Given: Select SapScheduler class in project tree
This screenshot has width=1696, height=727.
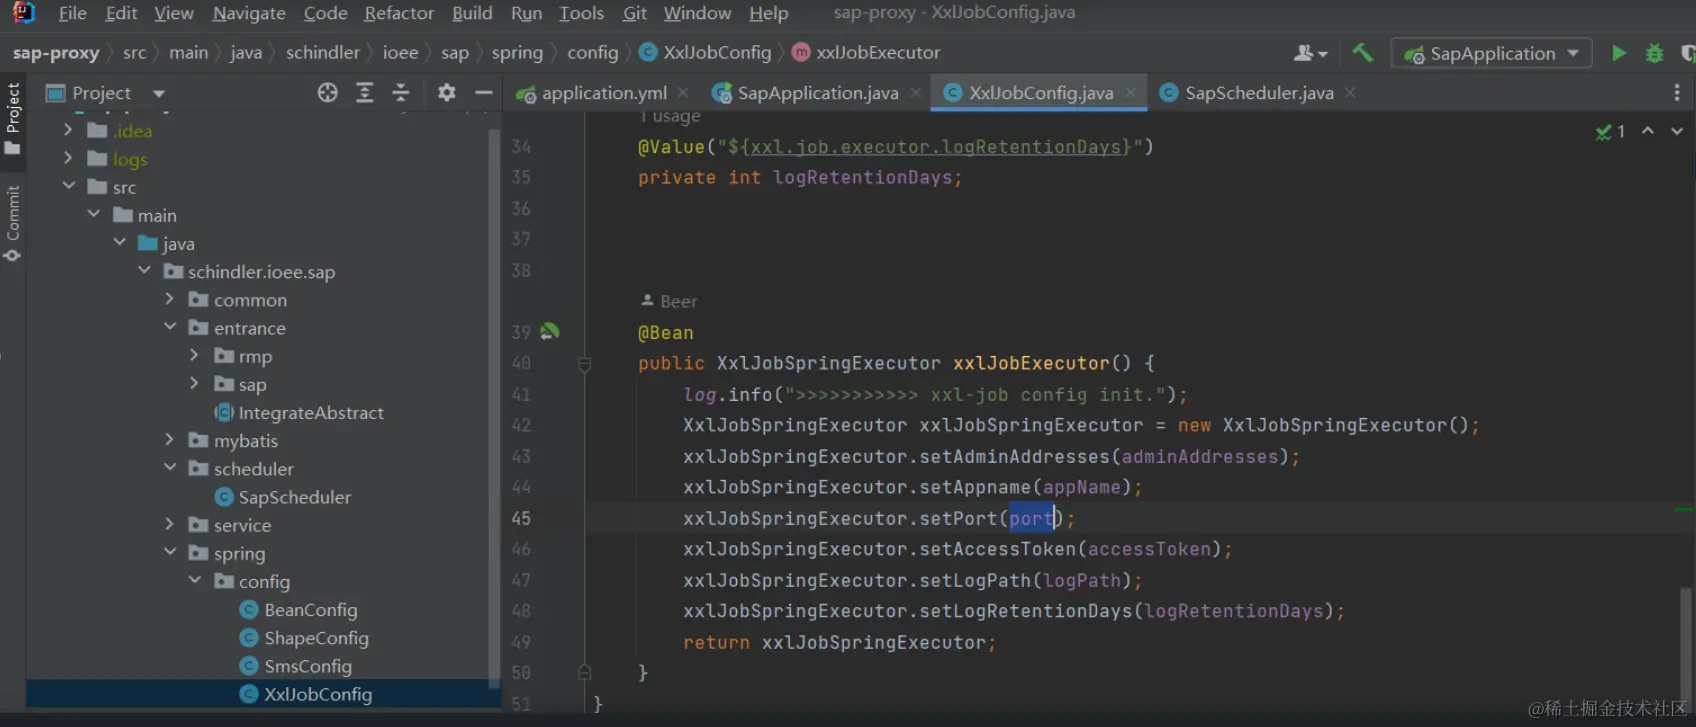Looking at the screenshot, I should tap(294, 496).
